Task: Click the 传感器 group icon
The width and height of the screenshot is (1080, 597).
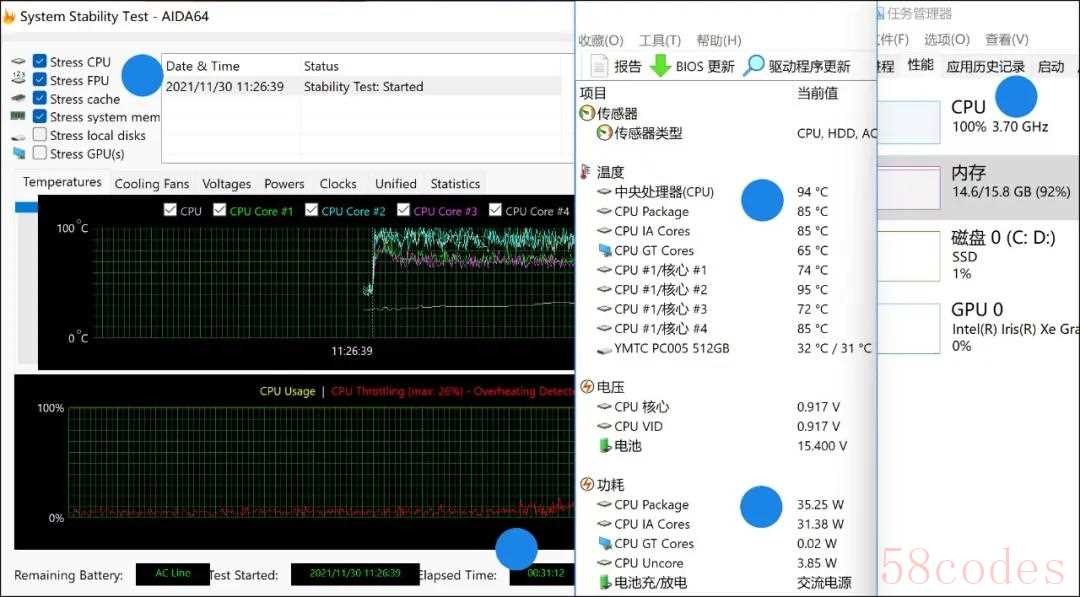Action: tap(587, 114)
